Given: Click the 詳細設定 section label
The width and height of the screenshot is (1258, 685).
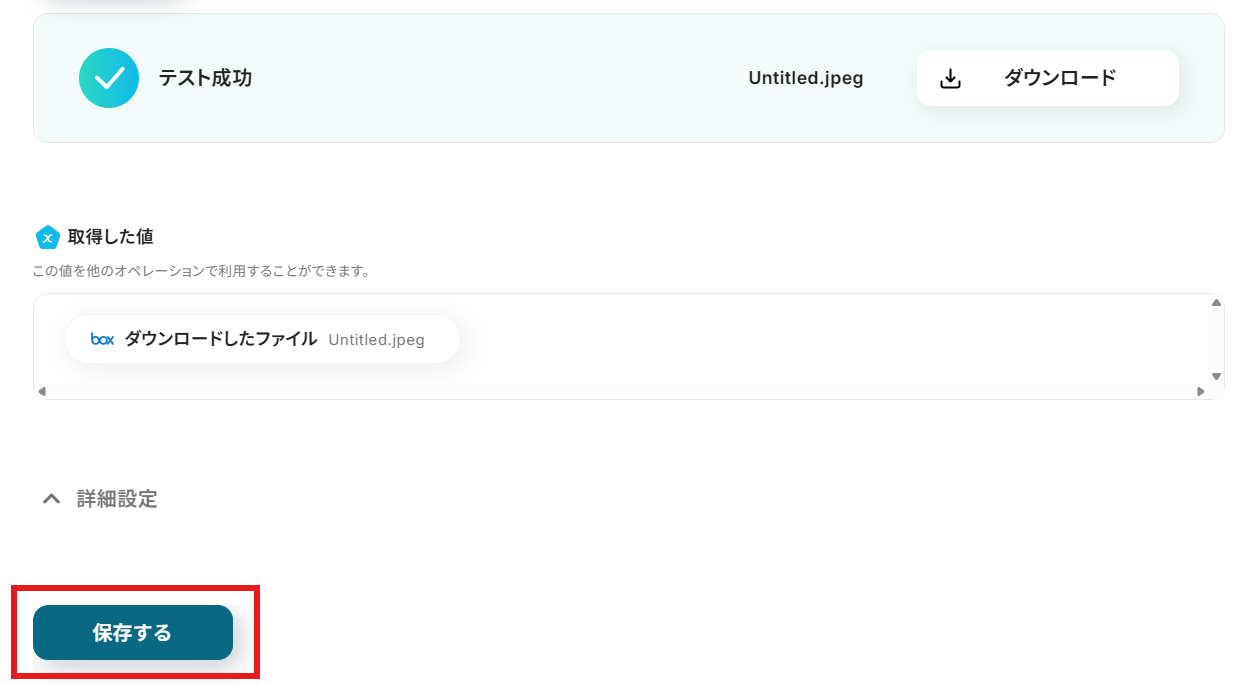Looking at the screenshot, I should (117, 499).
